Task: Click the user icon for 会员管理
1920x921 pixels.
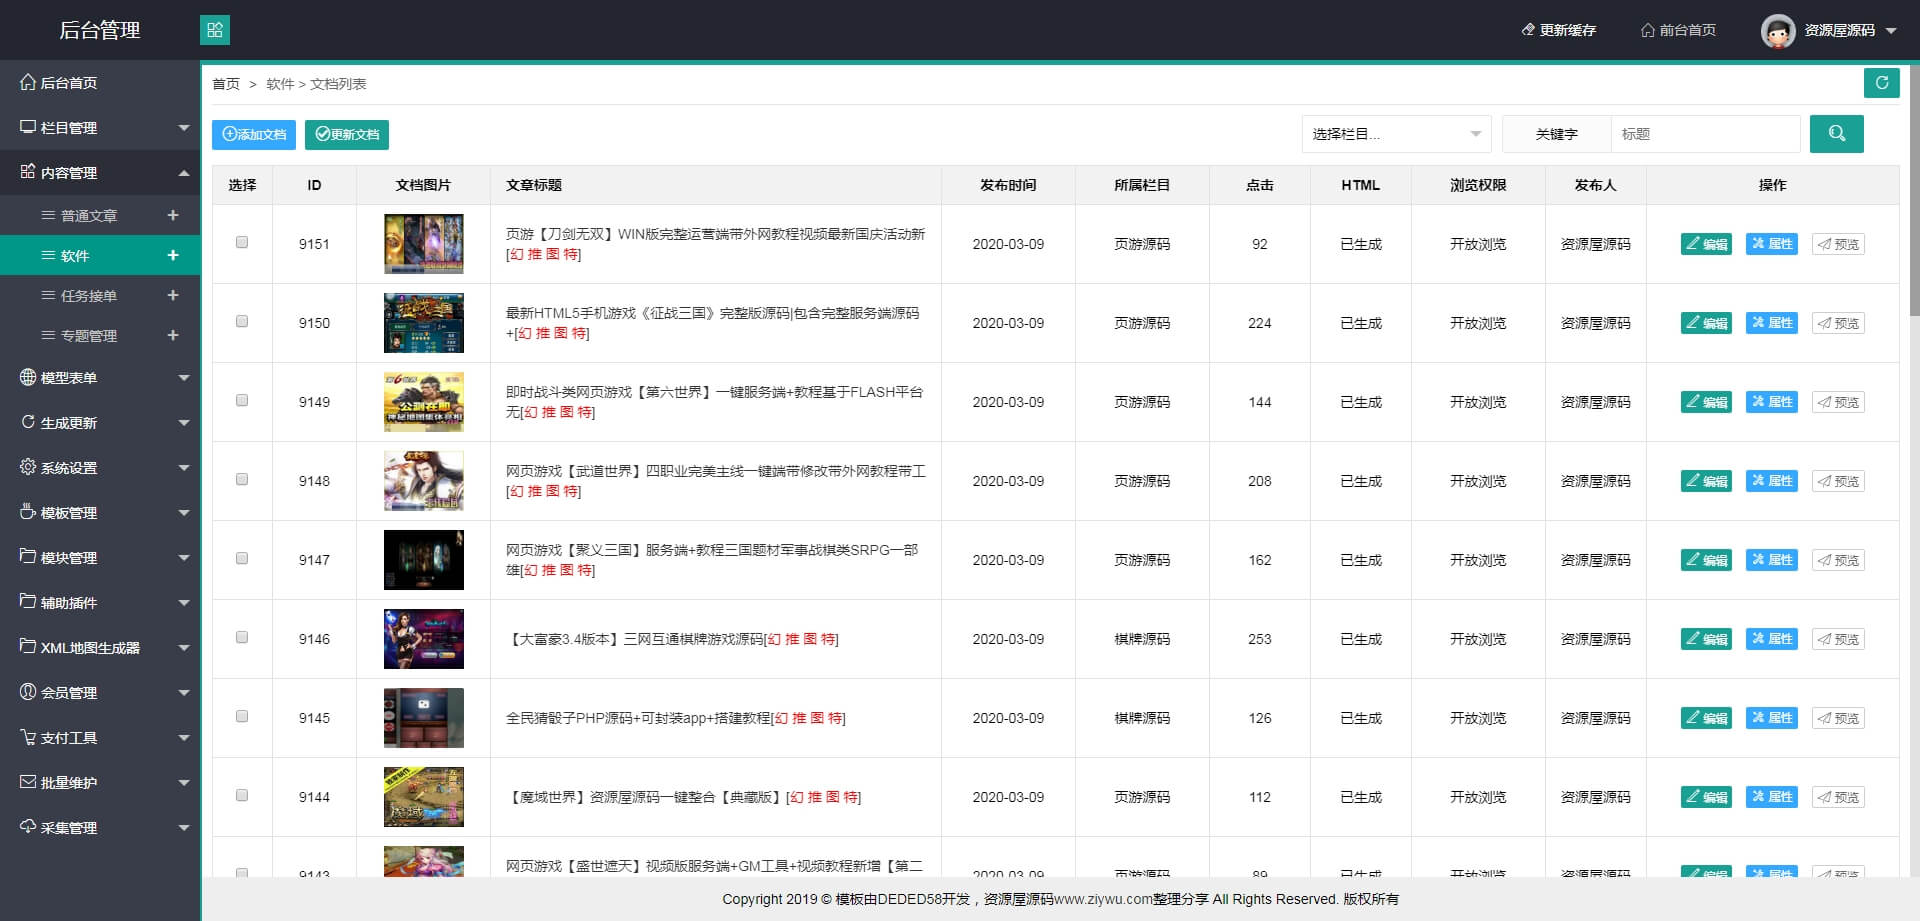Action: (x=28, y=692)
